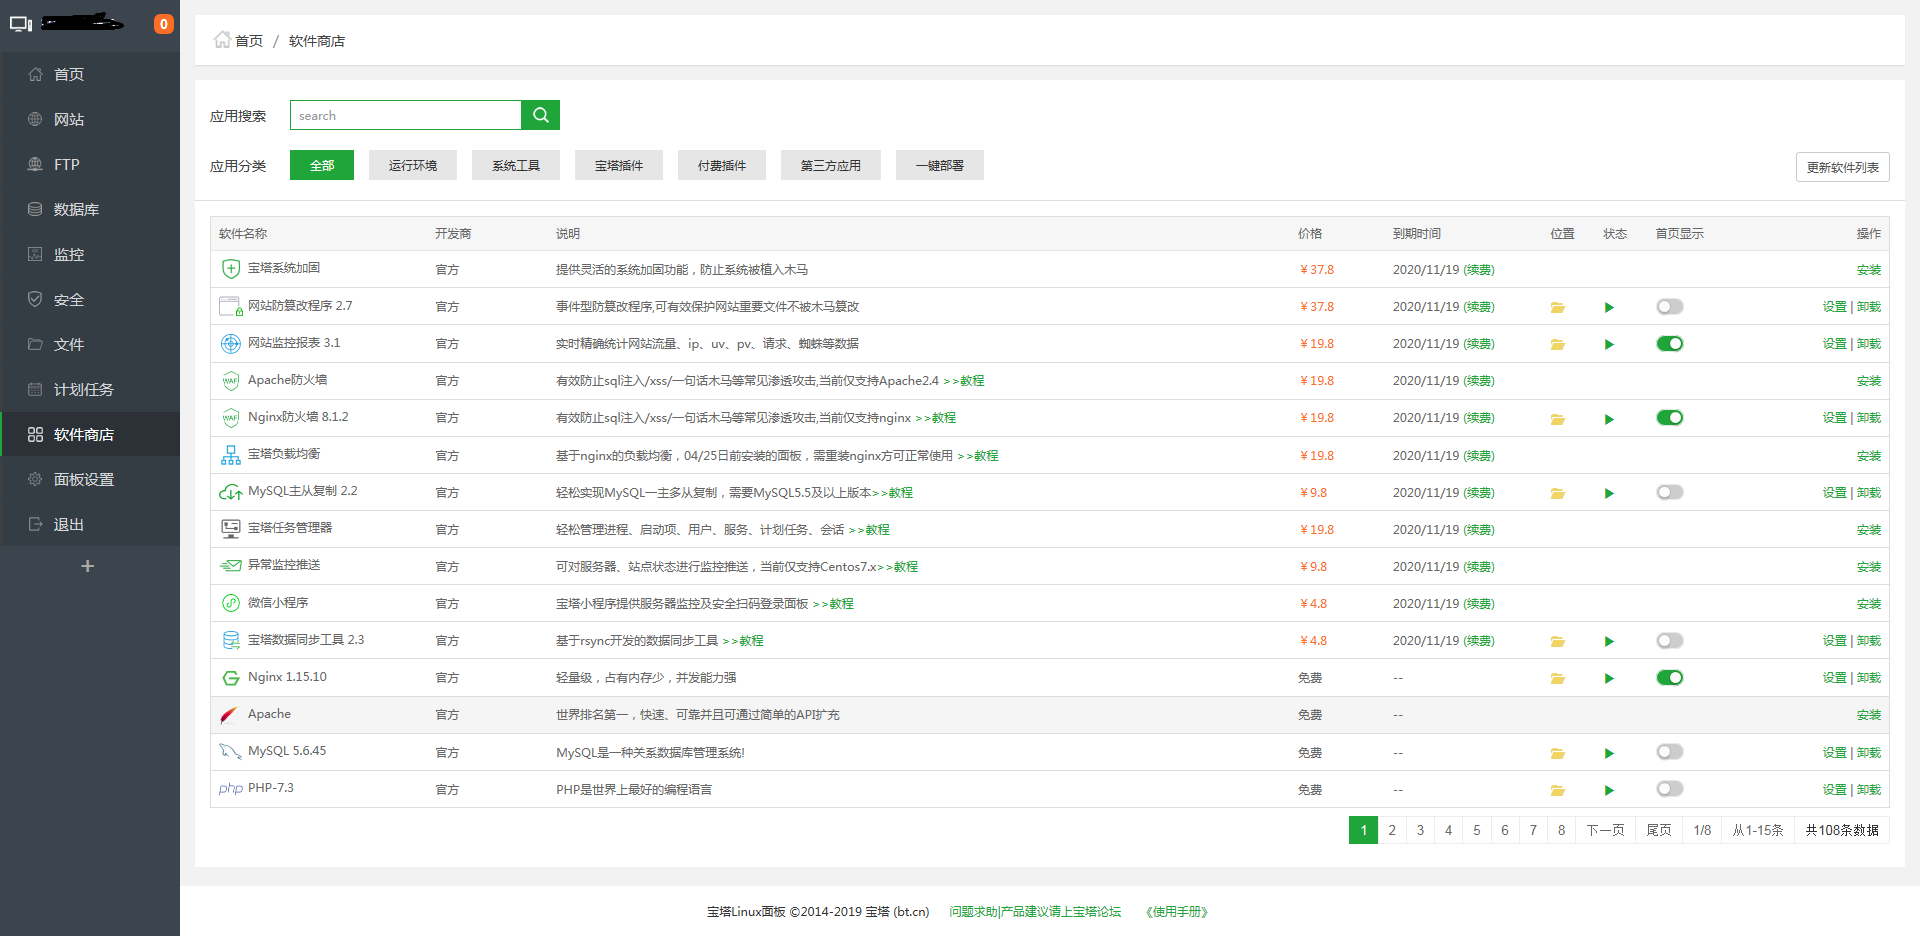Select the 付费插件 category tab
Image resolution: width=1920 pixels, height=936 pixels.
point(722,165)
